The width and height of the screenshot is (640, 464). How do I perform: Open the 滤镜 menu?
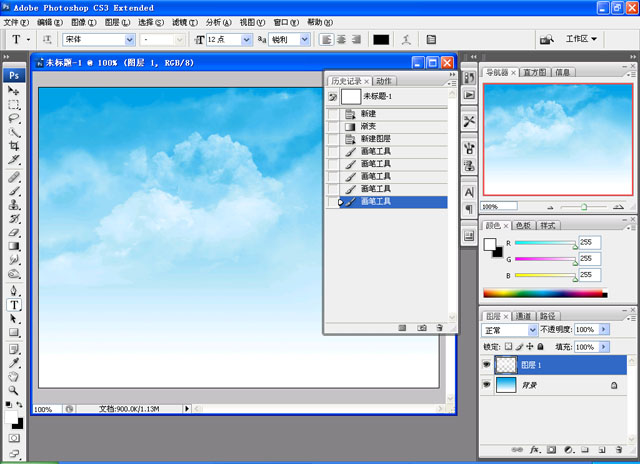point(185,22)
